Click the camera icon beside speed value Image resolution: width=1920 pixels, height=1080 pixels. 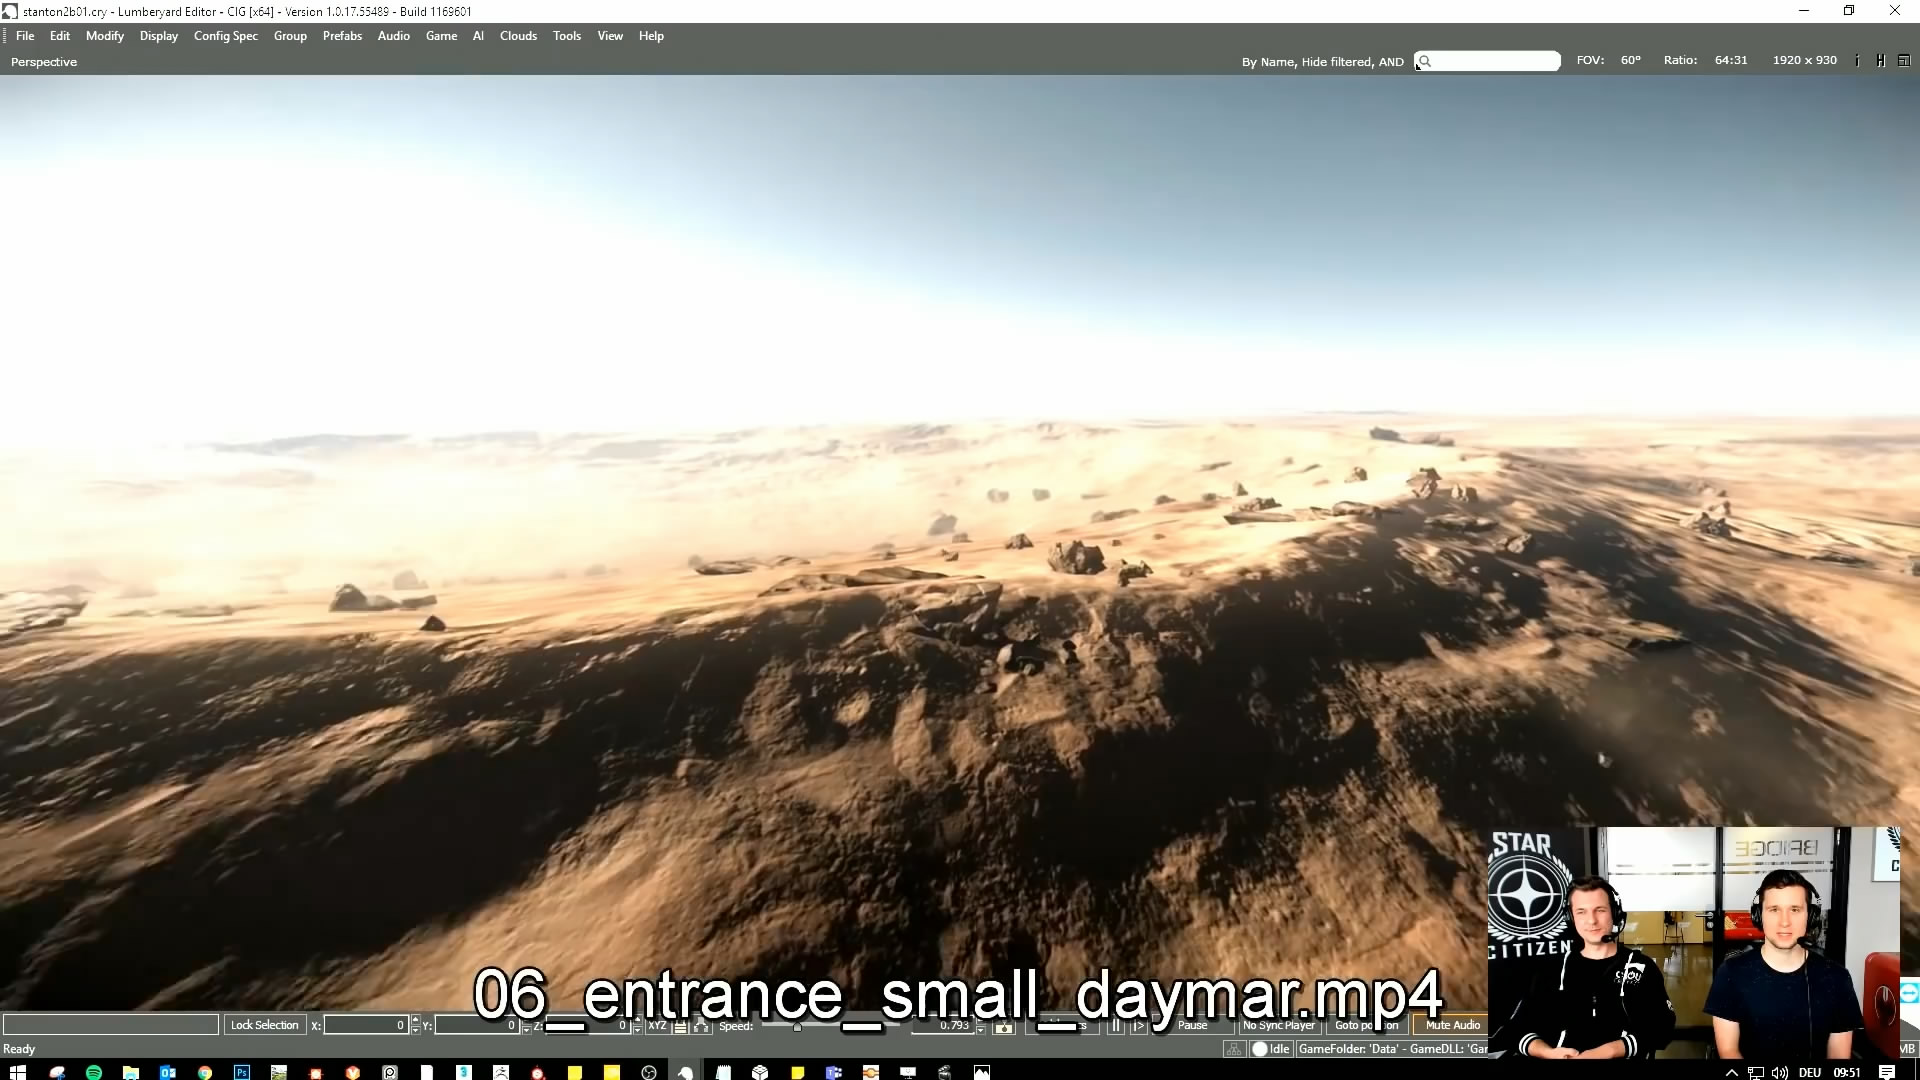pyautogui.click(x=1004, y=1026)
